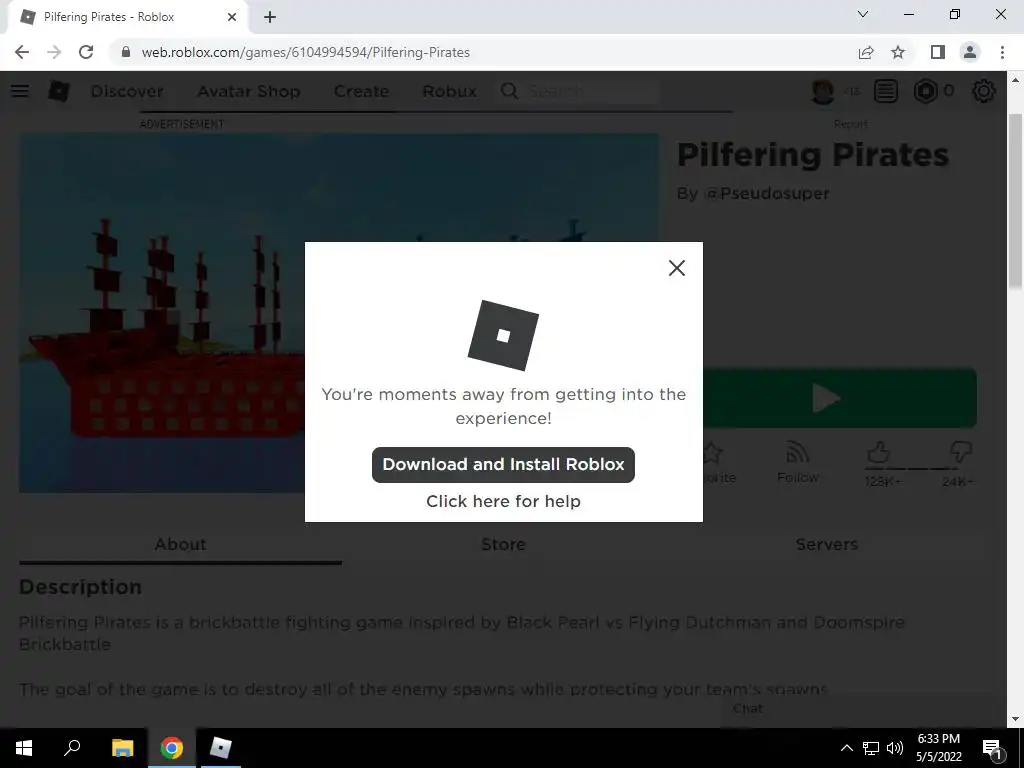Open the settings gear icon
The image size is (1024, 768).
[x=984, y=91]
